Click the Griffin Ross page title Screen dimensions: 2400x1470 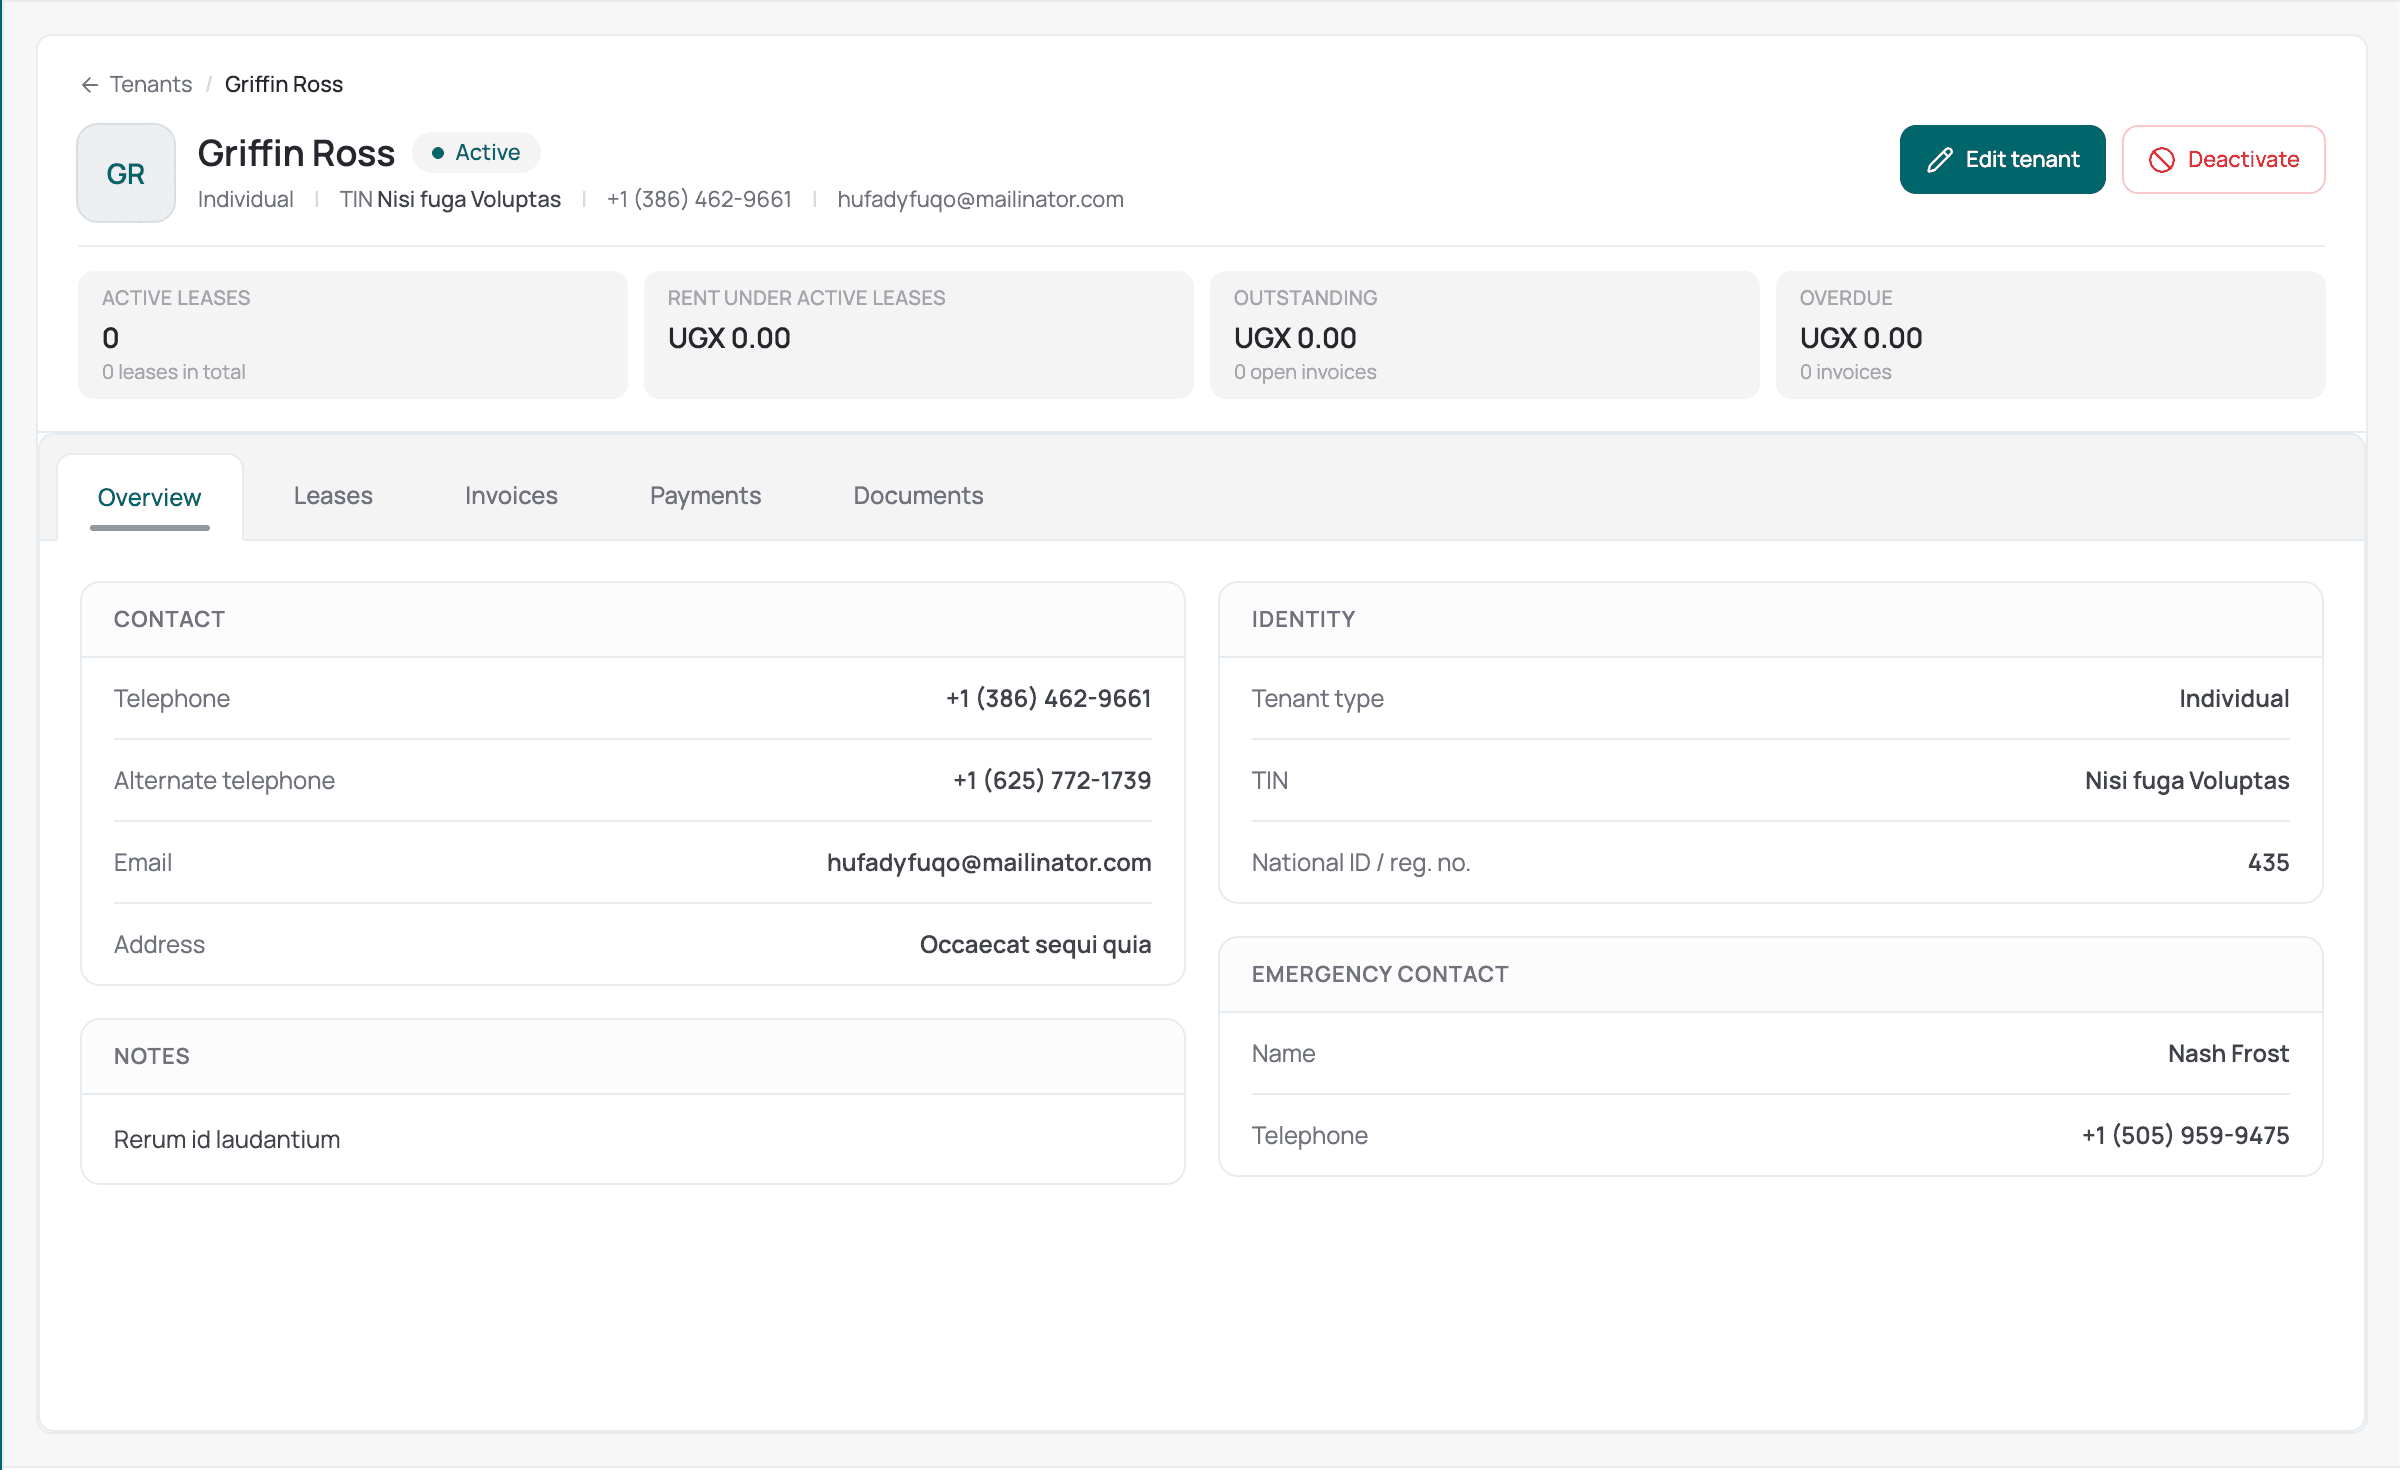coord(296,153)
